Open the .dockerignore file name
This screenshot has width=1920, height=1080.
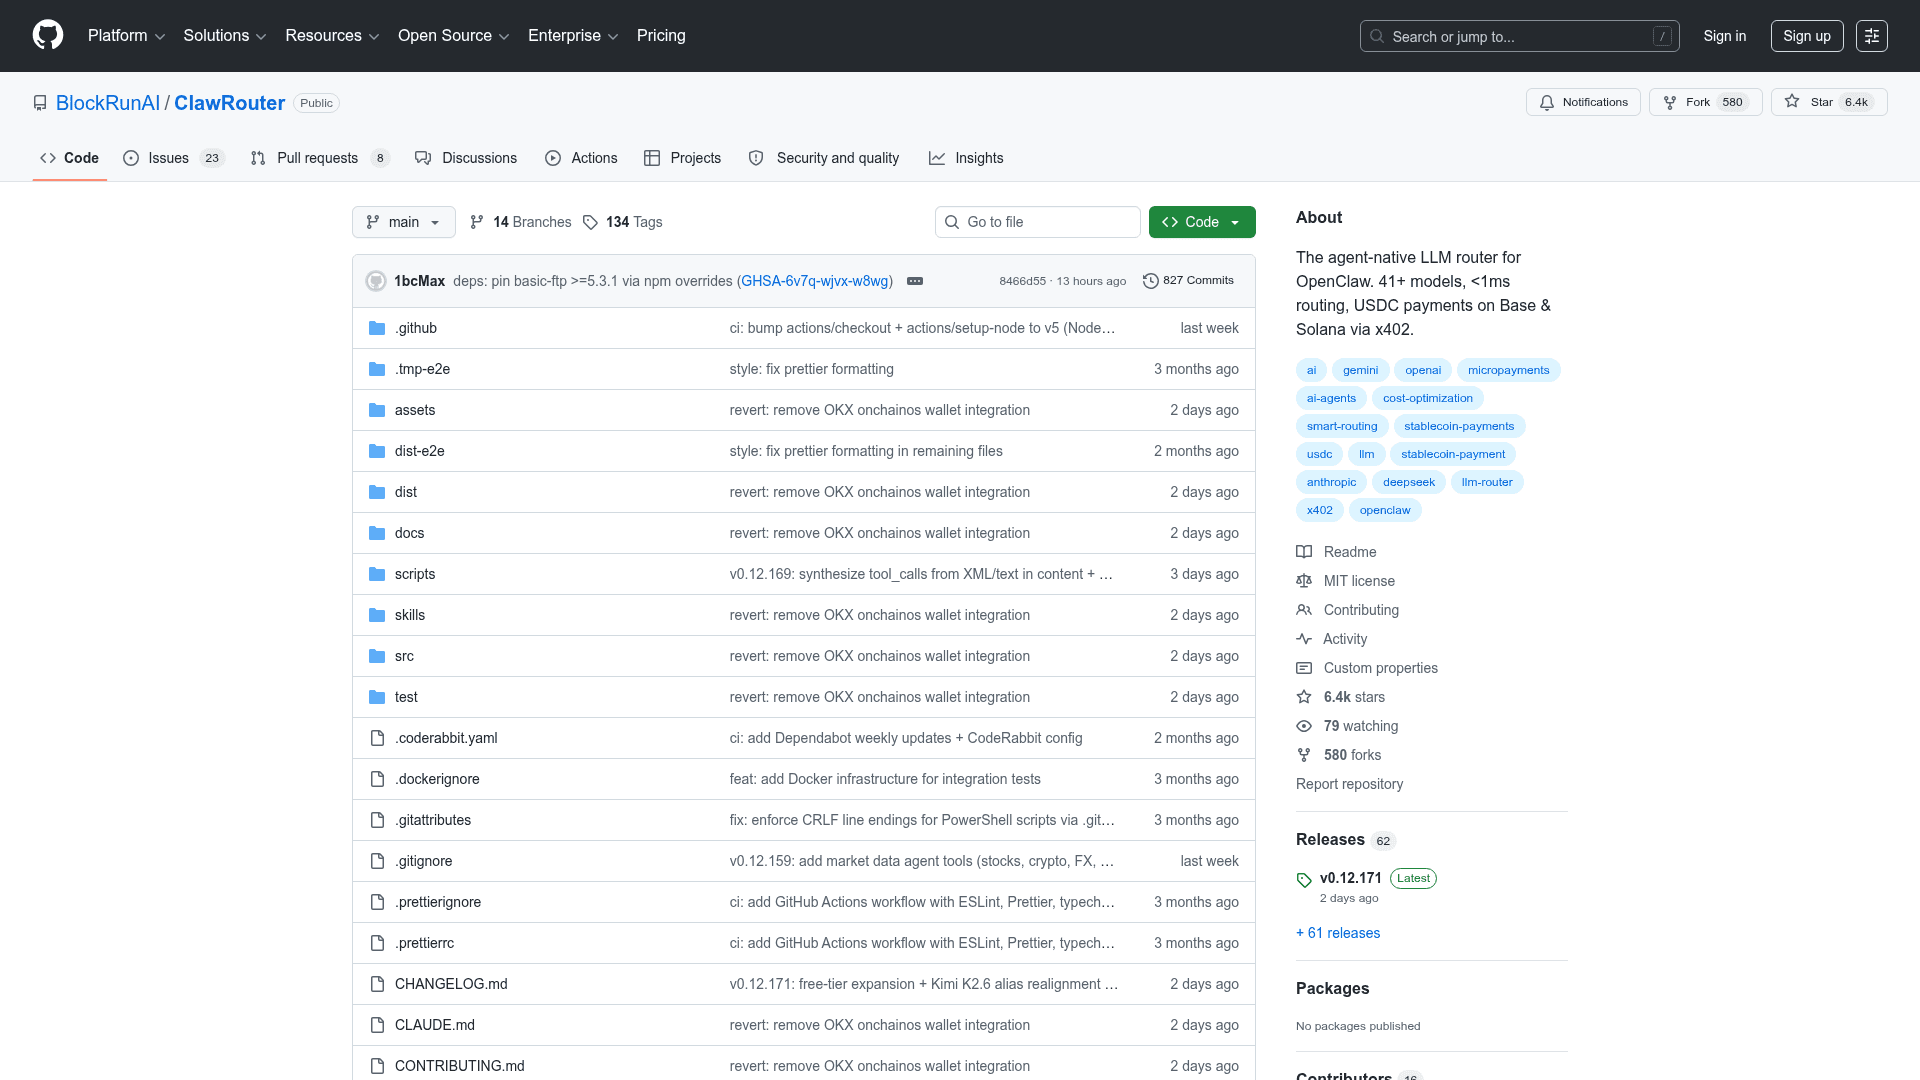tap(437, 779)
